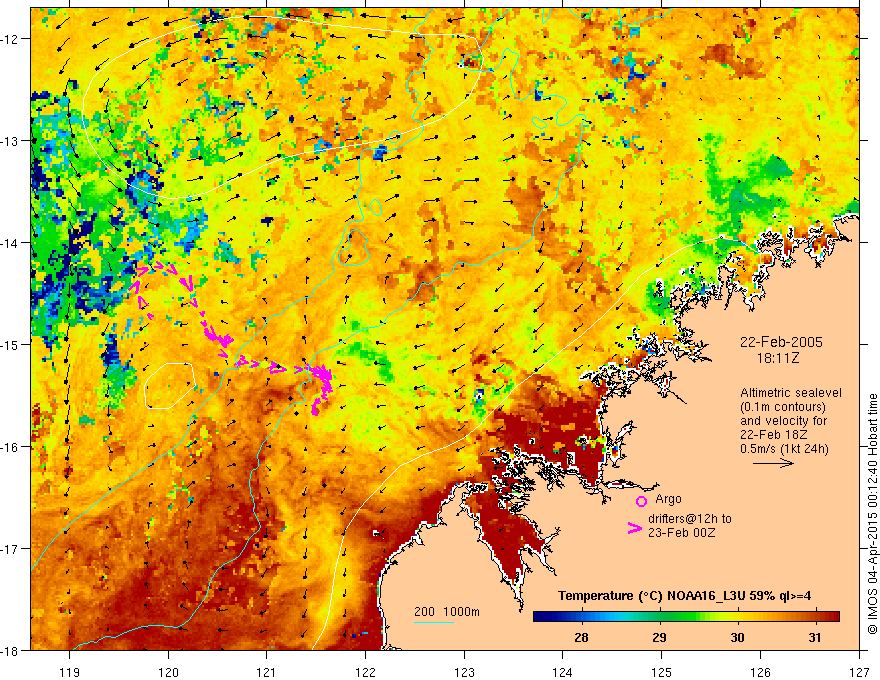Click the temperature color bar at 30
The height and width of the screenshot is (680, 880).
tap(737, 617)
